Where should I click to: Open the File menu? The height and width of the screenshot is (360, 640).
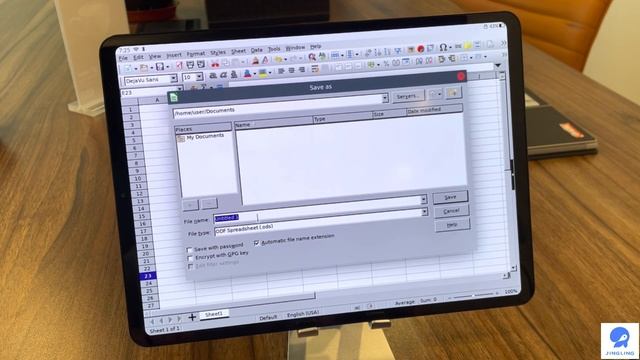pyautogui.click(x=123, y=59)
